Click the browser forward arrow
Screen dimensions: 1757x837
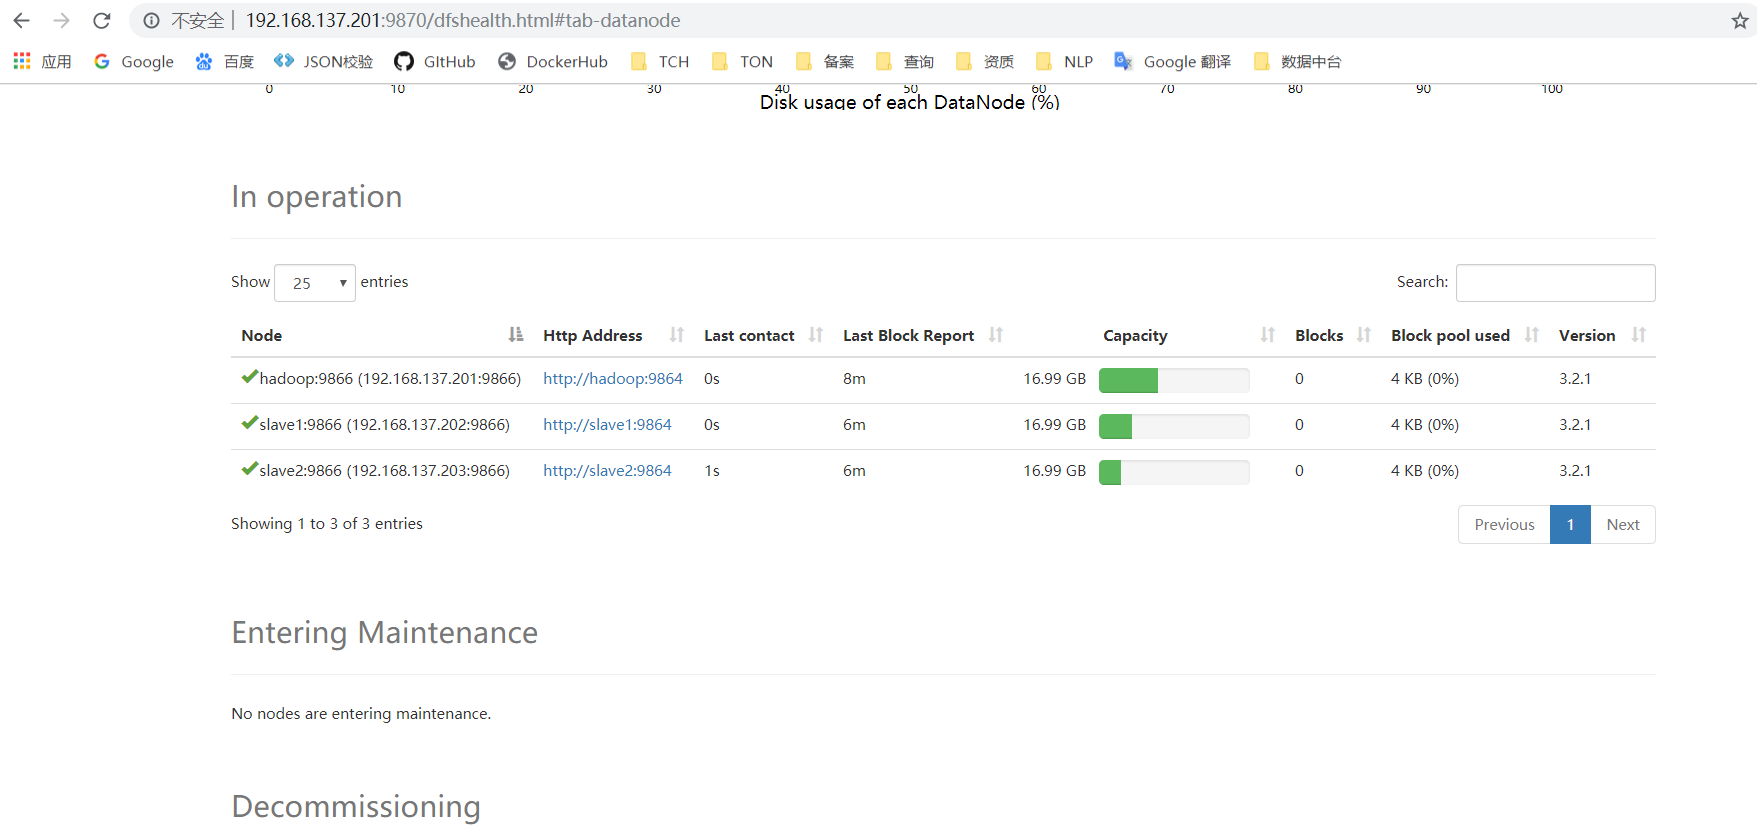click(62, 20)
